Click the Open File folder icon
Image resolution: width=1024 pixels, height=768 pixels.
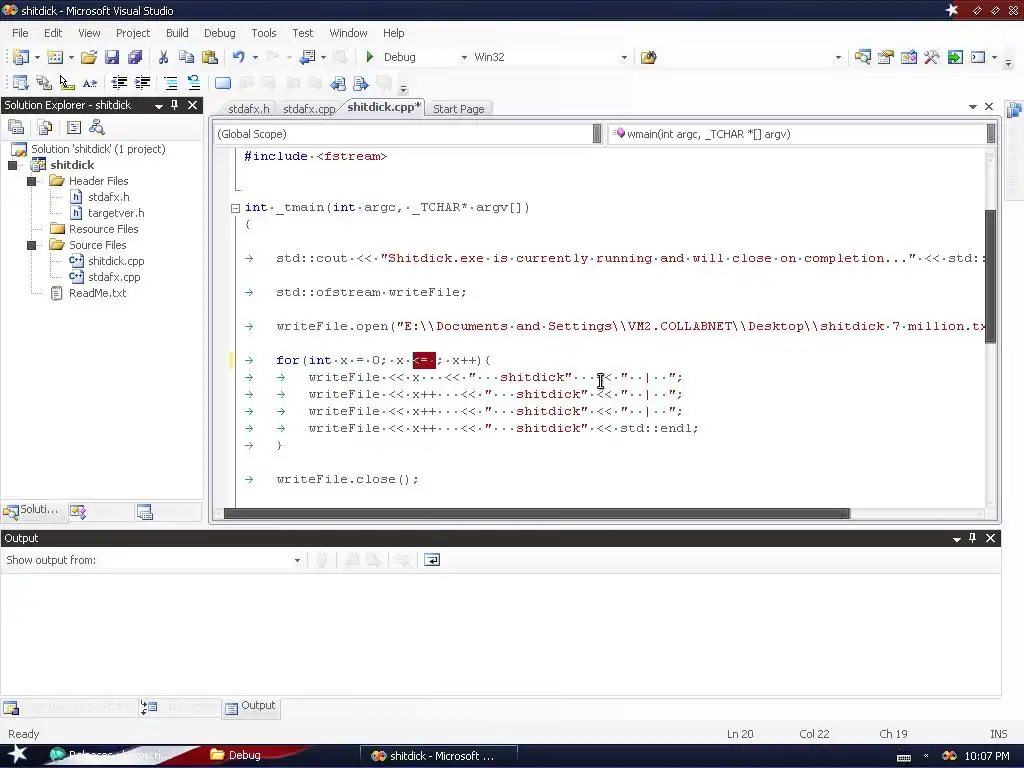(89, 57)
